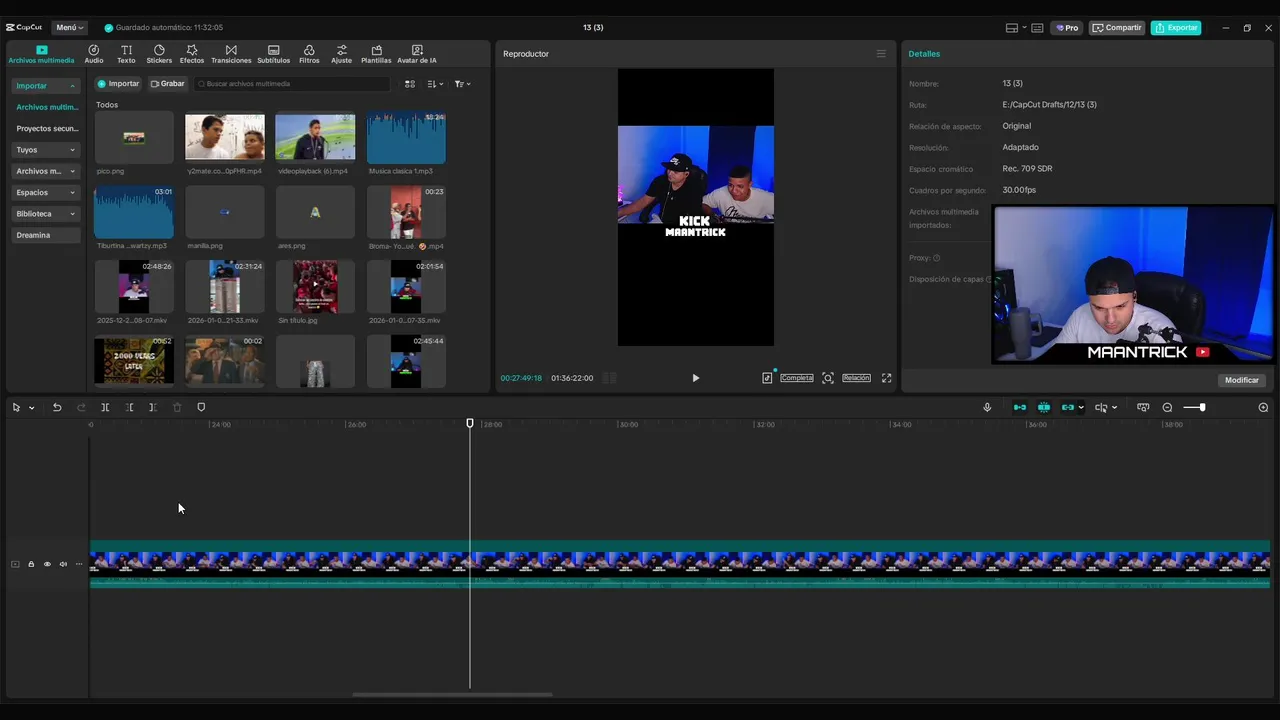Viewport: 1280px width, 720px height.
Task: Select the pointer selection tool
Action: [16, 407]
